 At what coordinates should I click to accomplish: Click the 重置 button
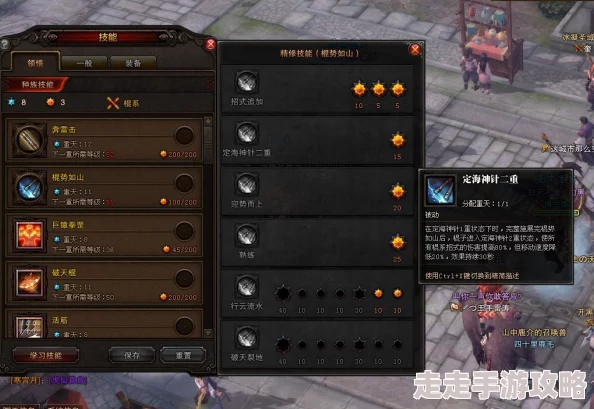coord(183,355)
